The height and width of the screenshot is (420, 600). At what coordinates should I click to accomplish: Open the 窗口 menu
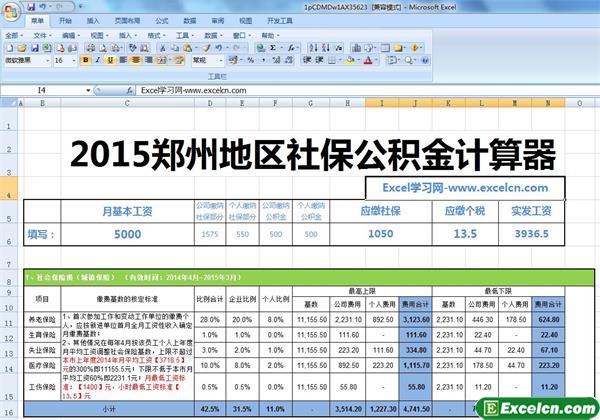coord(242,36)
